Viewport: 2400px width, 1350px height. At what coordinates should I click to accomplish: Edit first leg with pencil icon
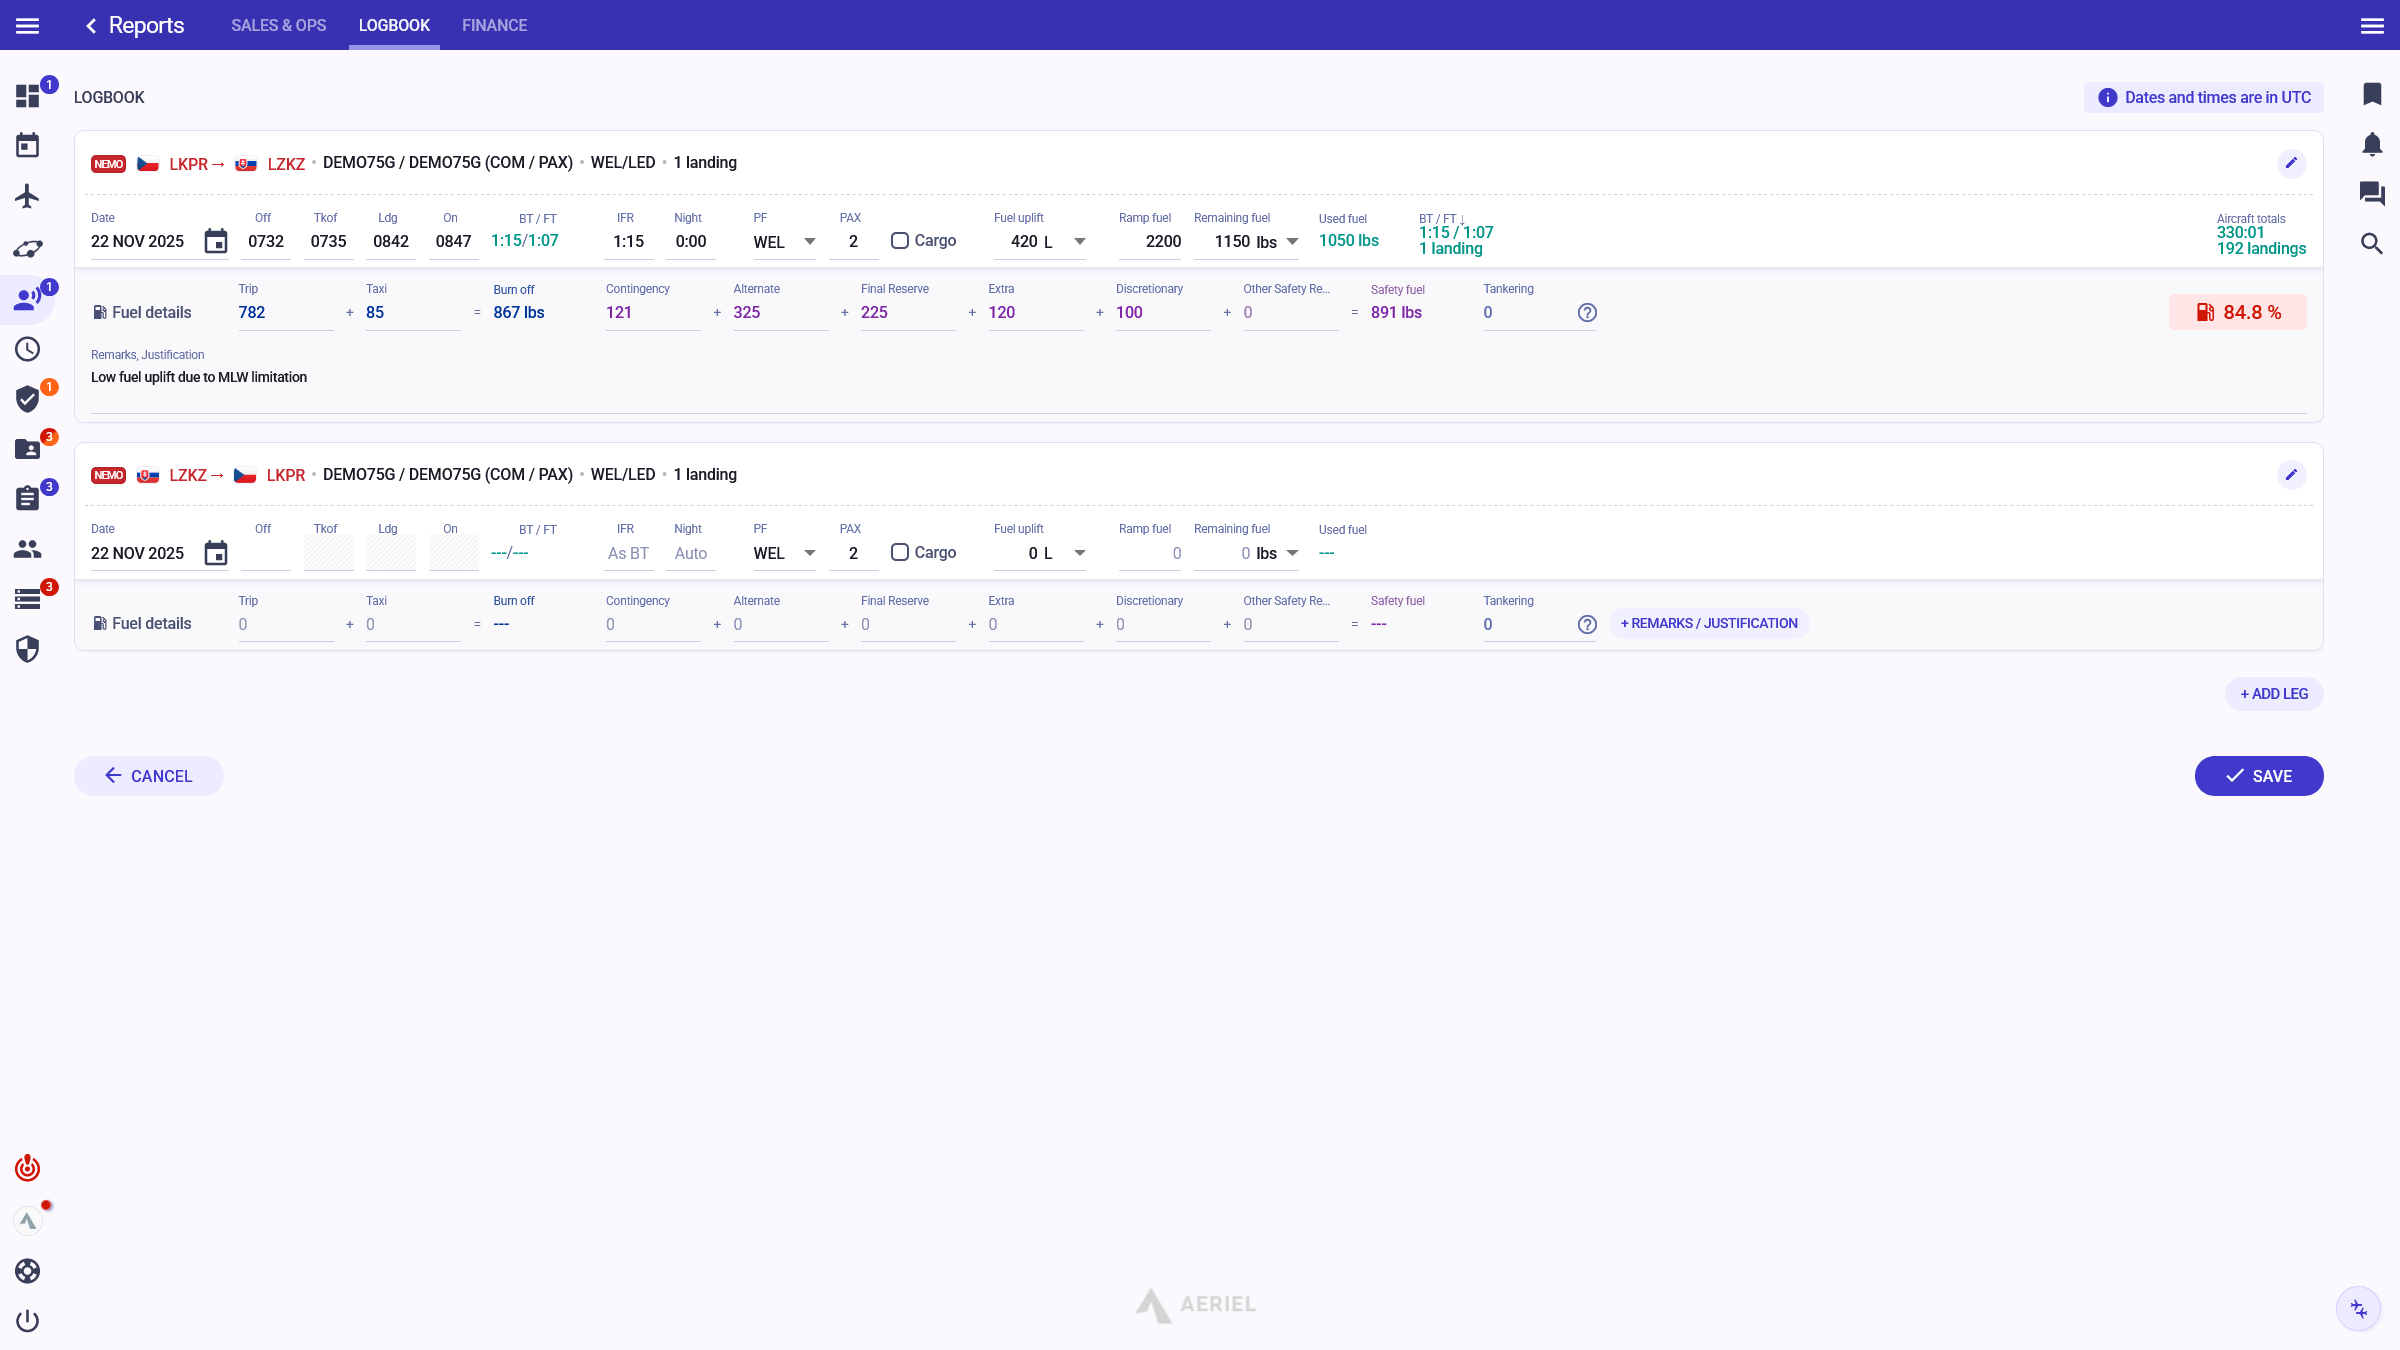[x=2291, y=163]
